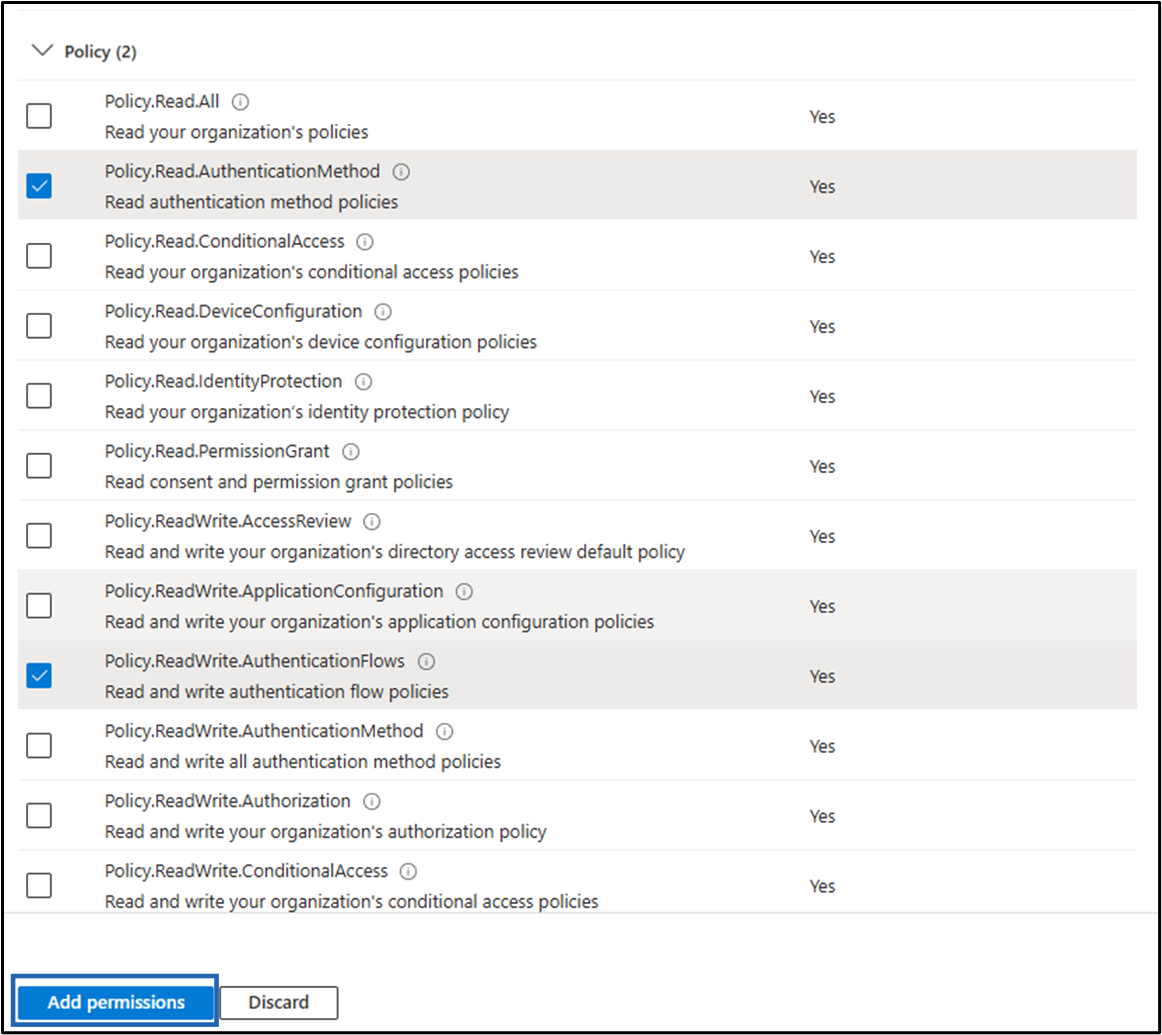1162x1035 pixels.
Task: Open info icon next to Policy.Read.All
Action: coord(240,101)
